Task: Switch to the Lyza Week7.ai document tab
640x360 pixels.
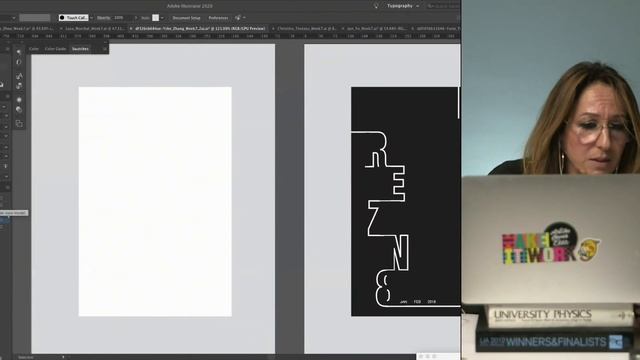Action: click(94, 29)
